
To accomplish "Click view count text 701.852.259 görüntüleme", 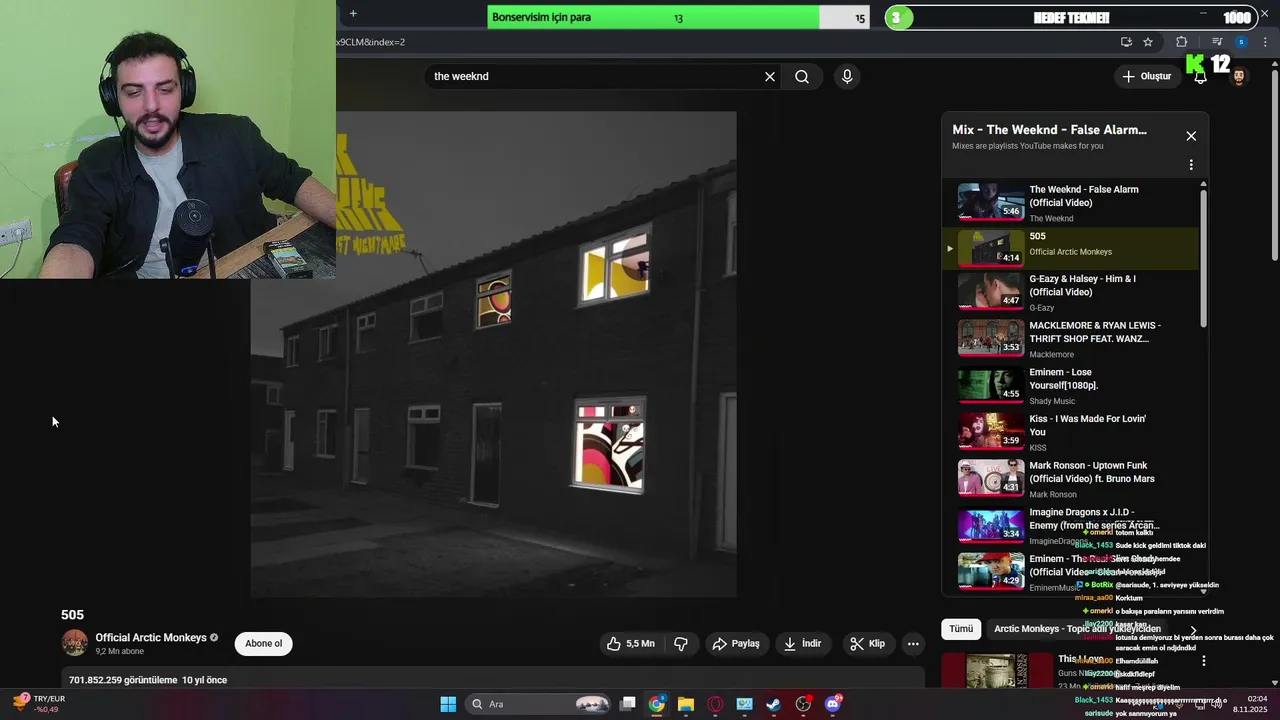I will pos(123,680).
